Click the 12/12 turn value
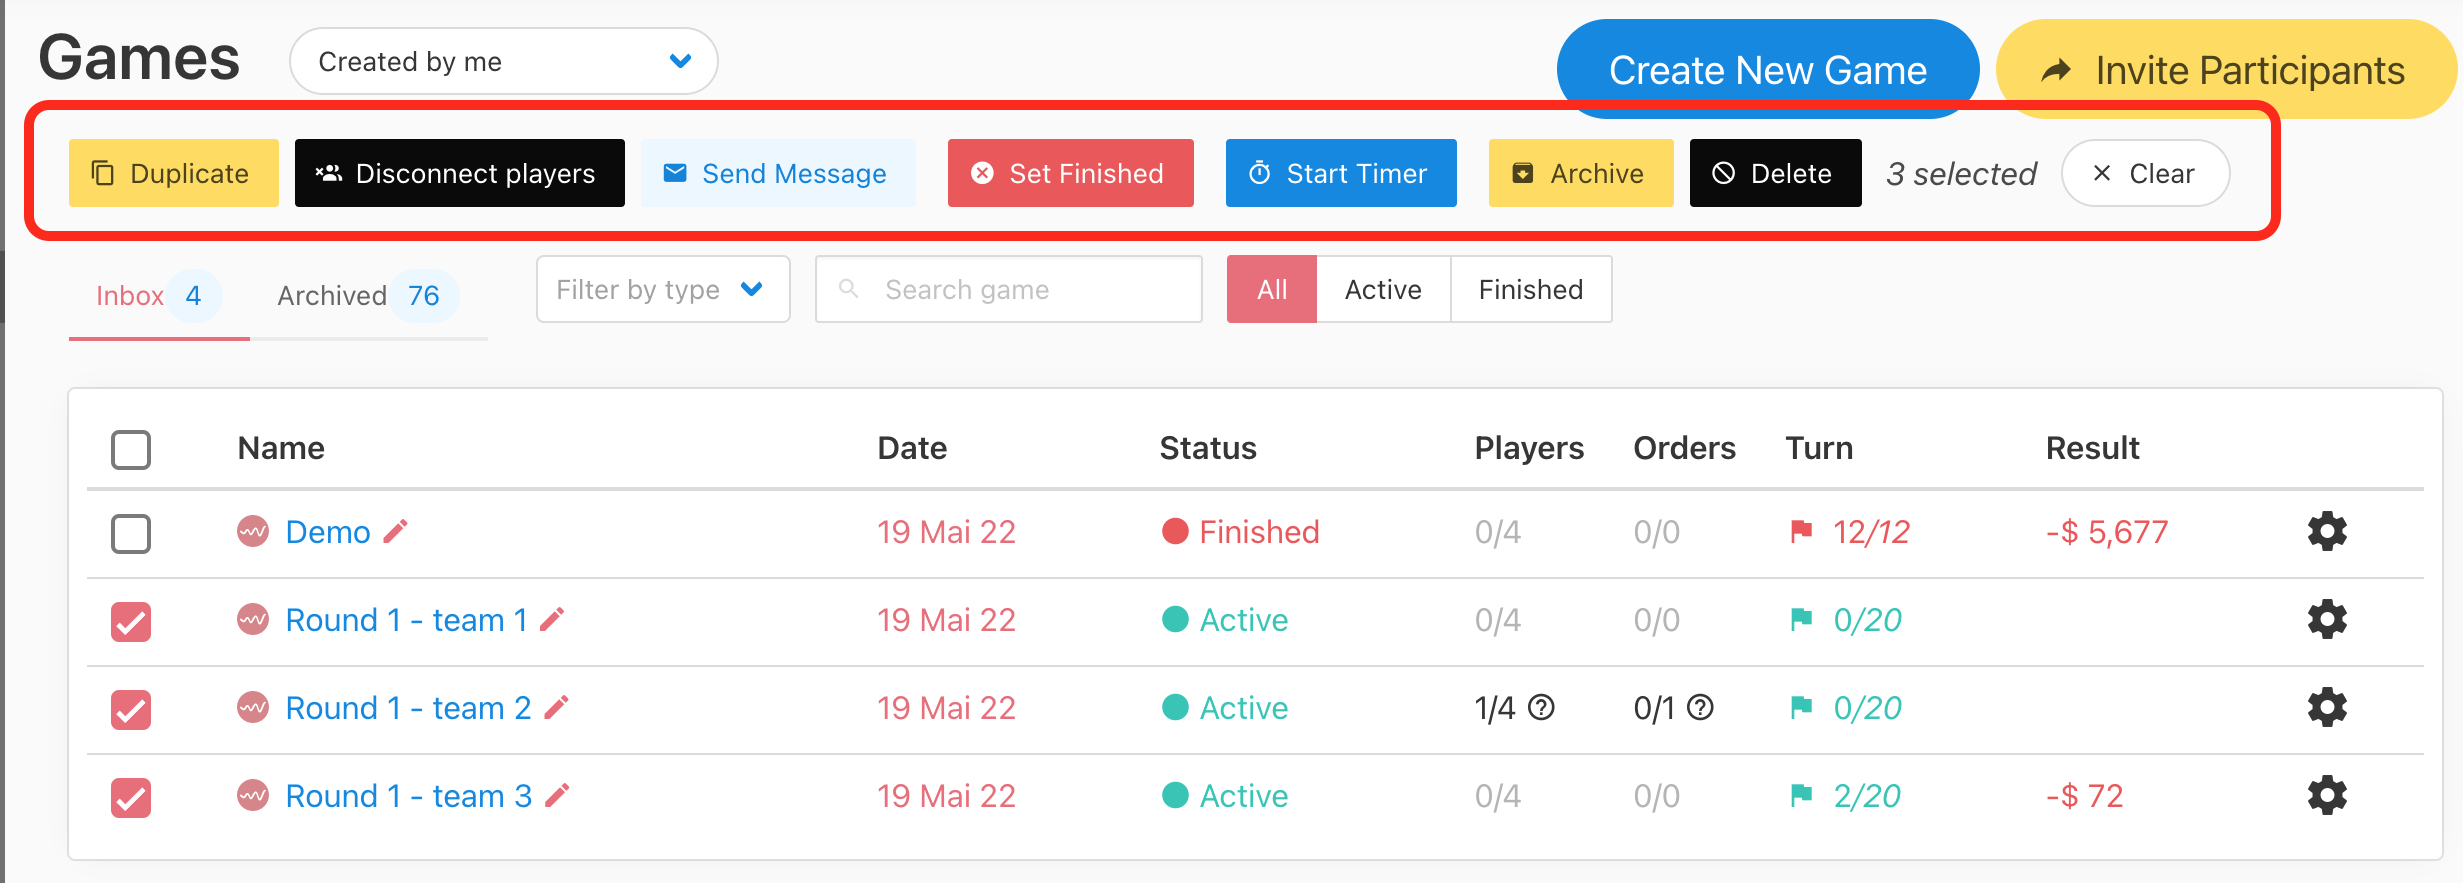This screenshot has width=2463, height=883. 1871,532
